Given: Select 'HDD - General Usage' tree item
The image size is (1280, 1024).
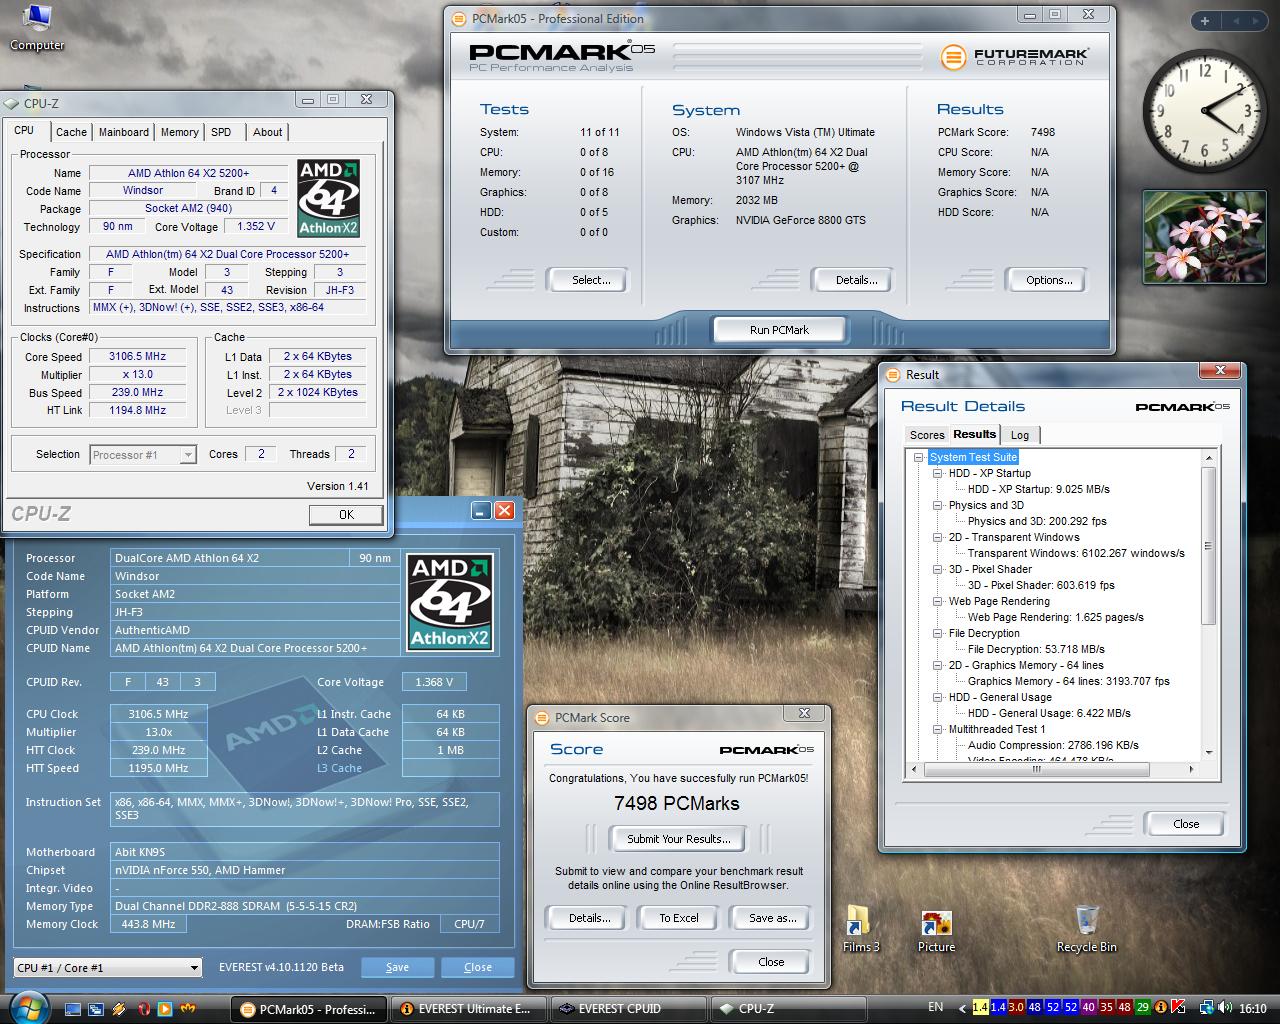Looking at the screenshot, I should pyautogui.click(x=1000, y=697).
